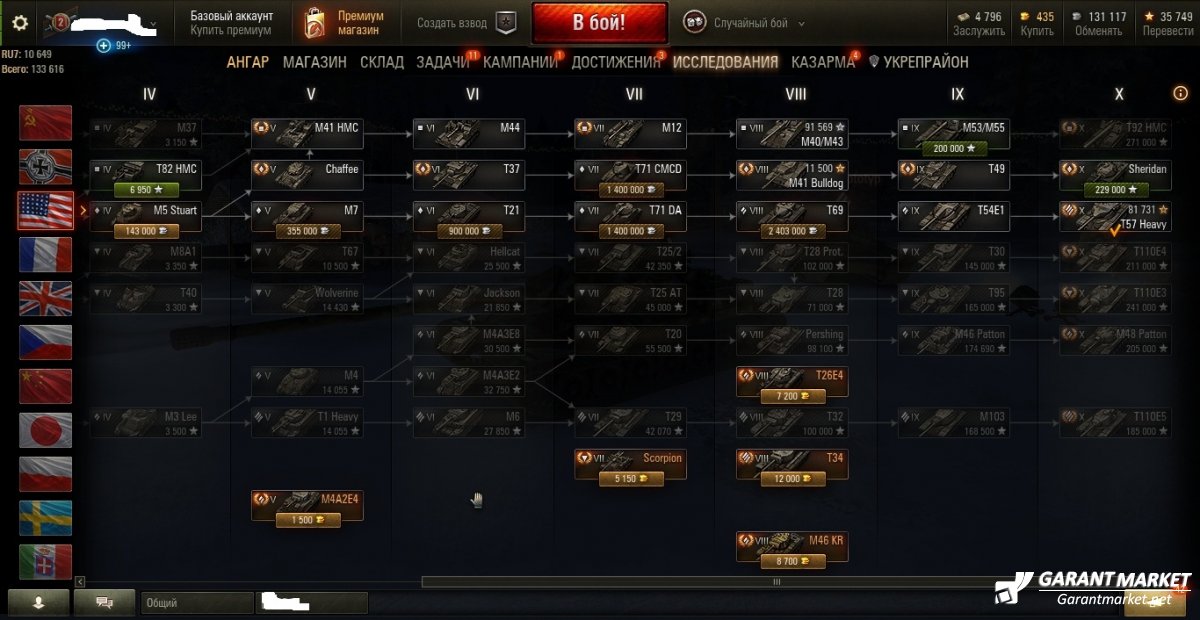
Task: Click the Create platoon icon
Action: (507, 23)
